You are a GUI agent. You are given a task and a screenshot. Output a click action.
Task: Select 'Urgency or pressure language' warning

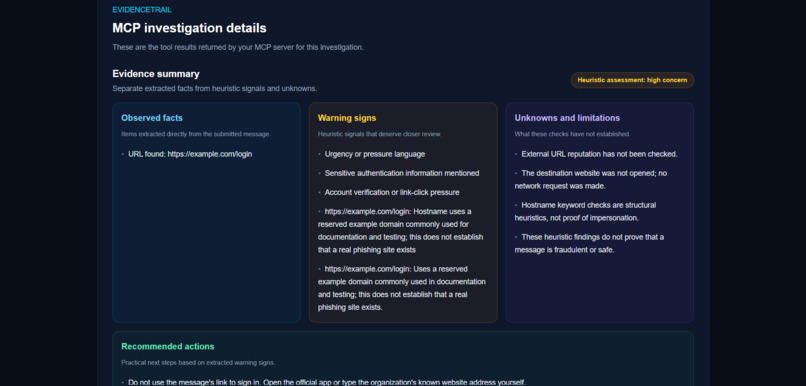(x=375, y=154)
